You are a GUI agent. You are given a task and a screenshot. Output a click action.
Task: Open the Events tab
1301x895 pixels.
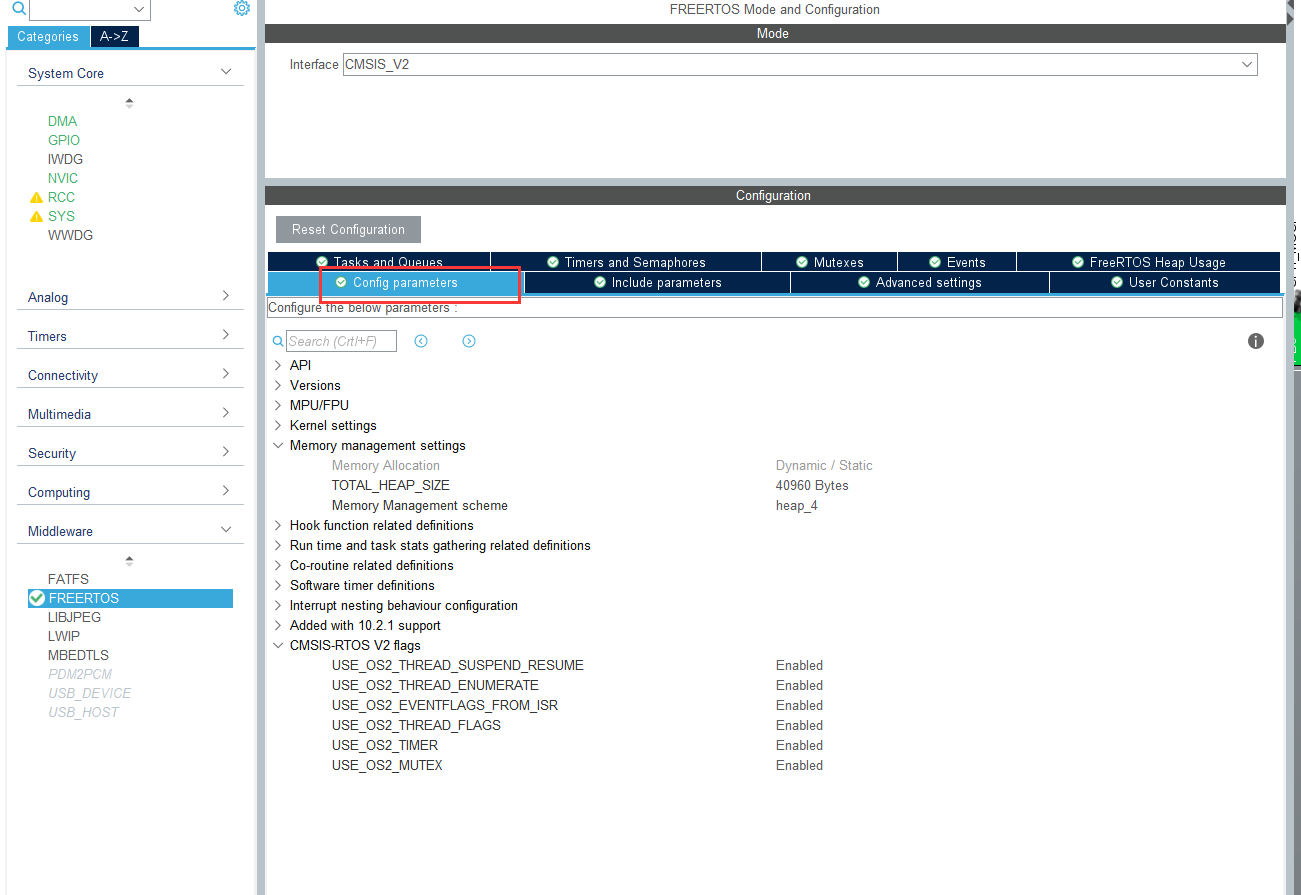(957, 262)
